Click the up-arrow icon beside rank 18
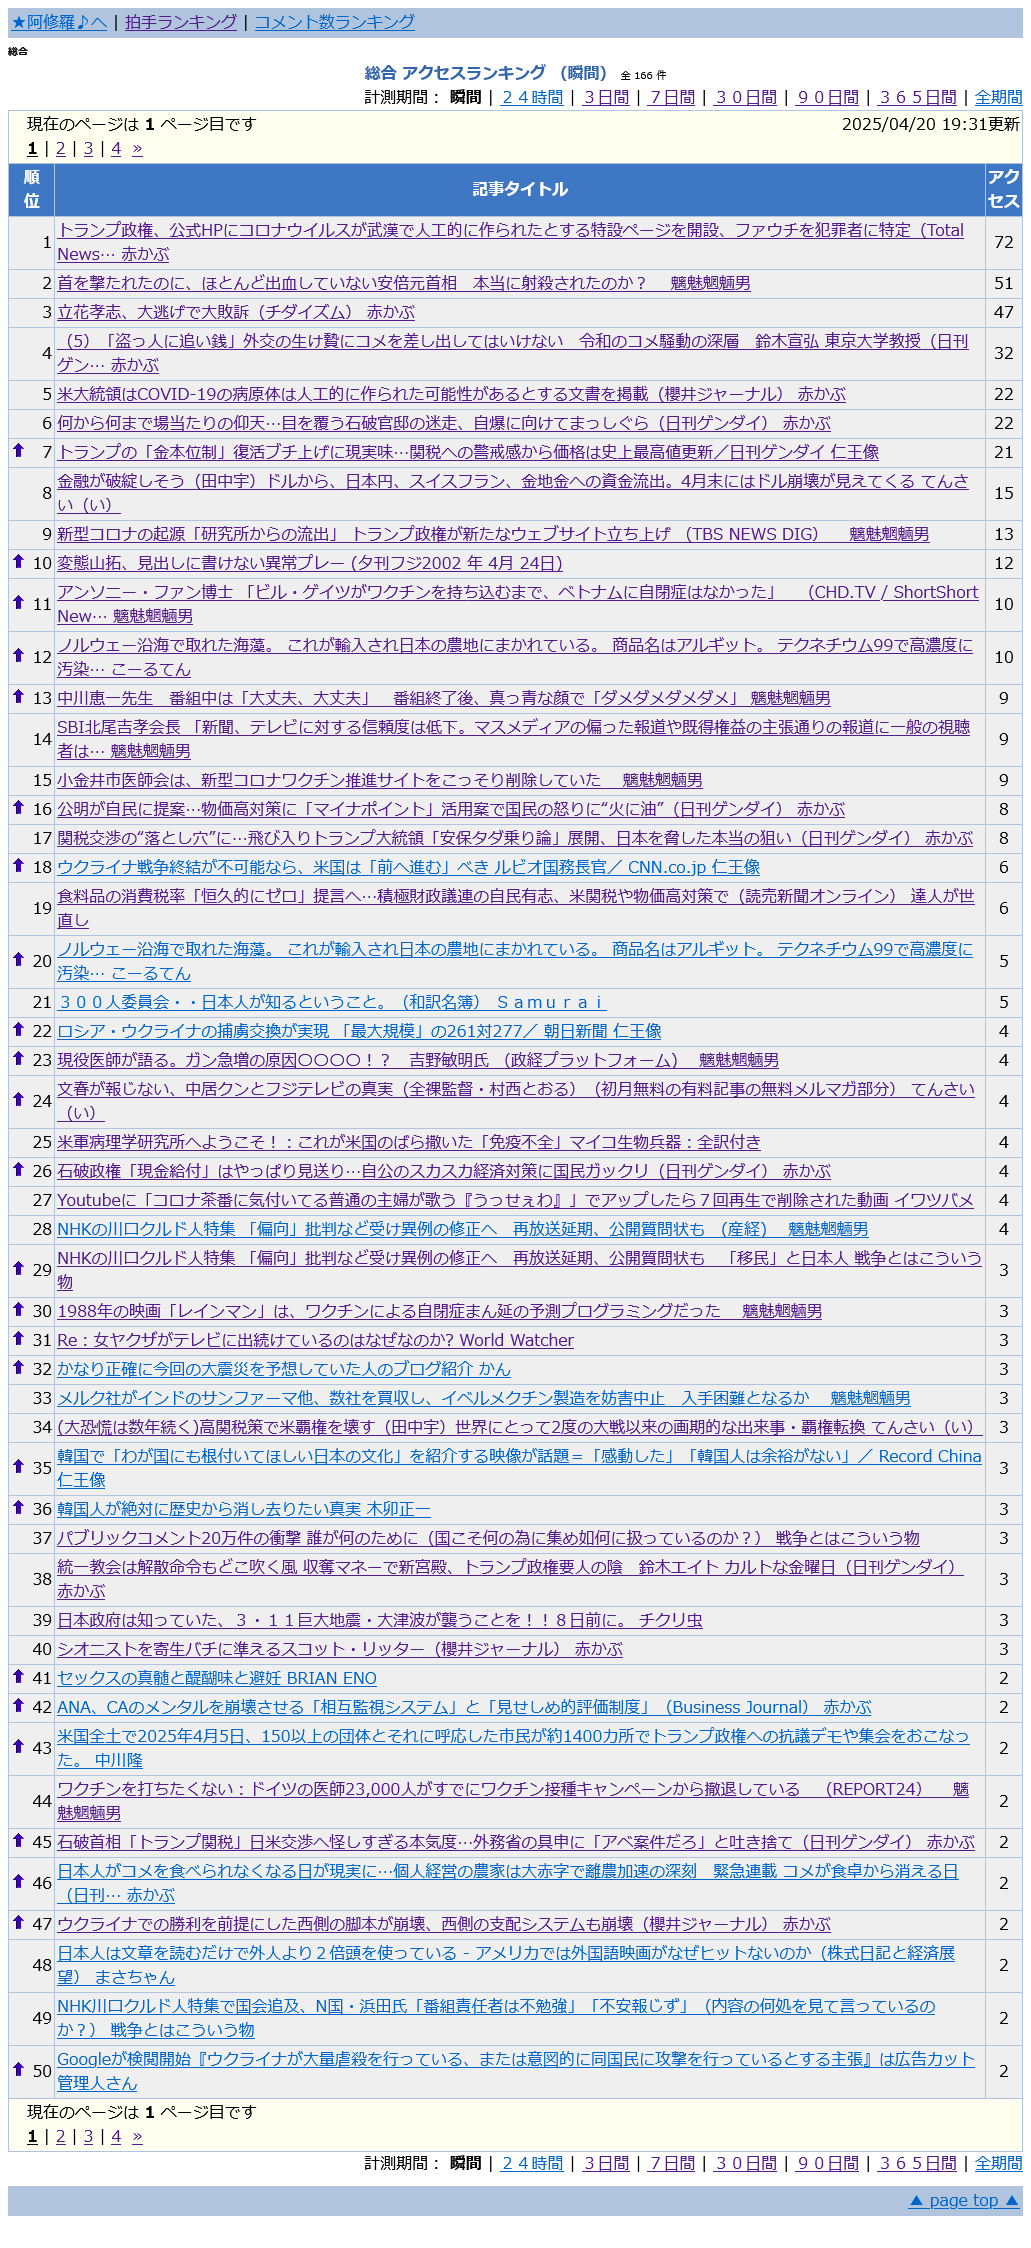 click(x=18, y=865)
